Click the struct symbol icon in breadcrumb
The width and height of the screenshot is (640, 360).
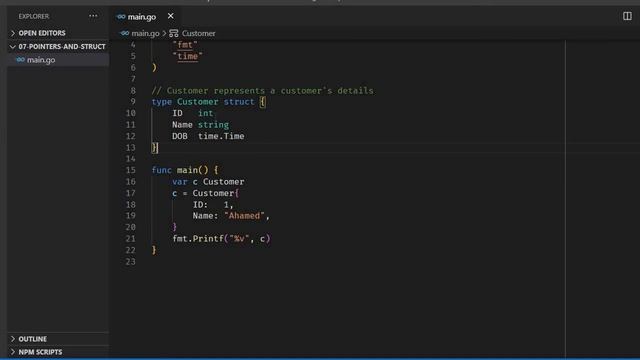[174, 33]
